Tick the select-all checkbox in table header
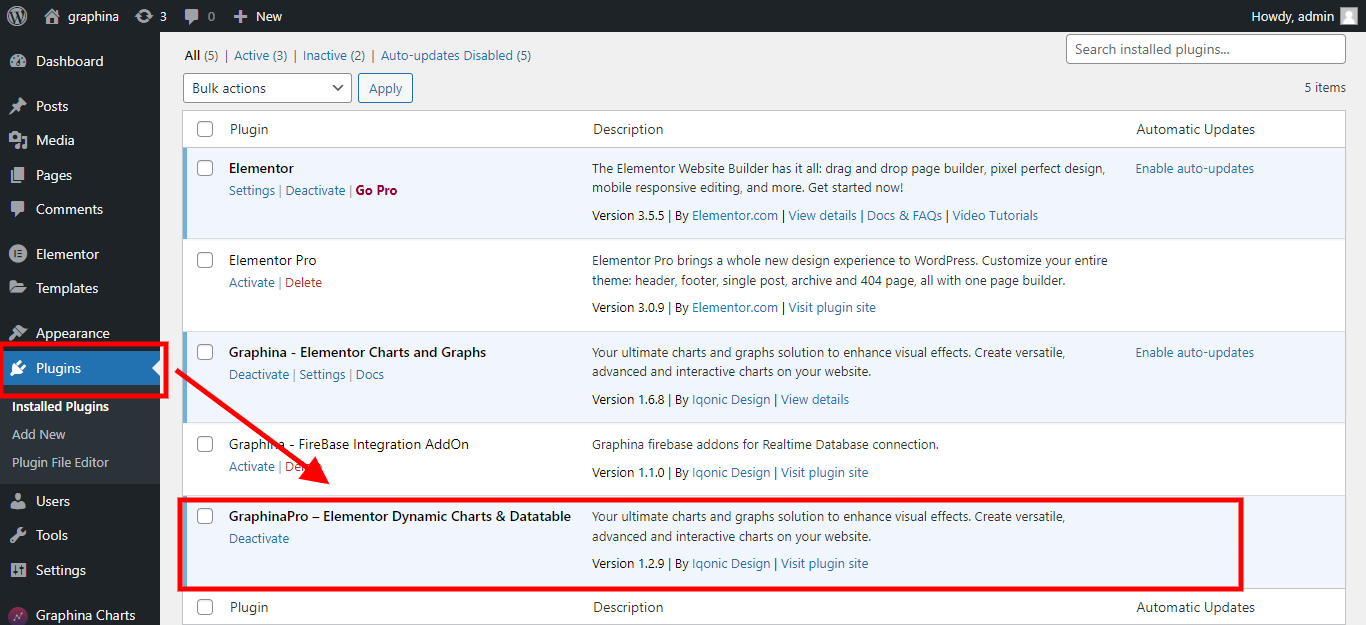Screen dimensions: 1366x625 click(x=205, y=129)
